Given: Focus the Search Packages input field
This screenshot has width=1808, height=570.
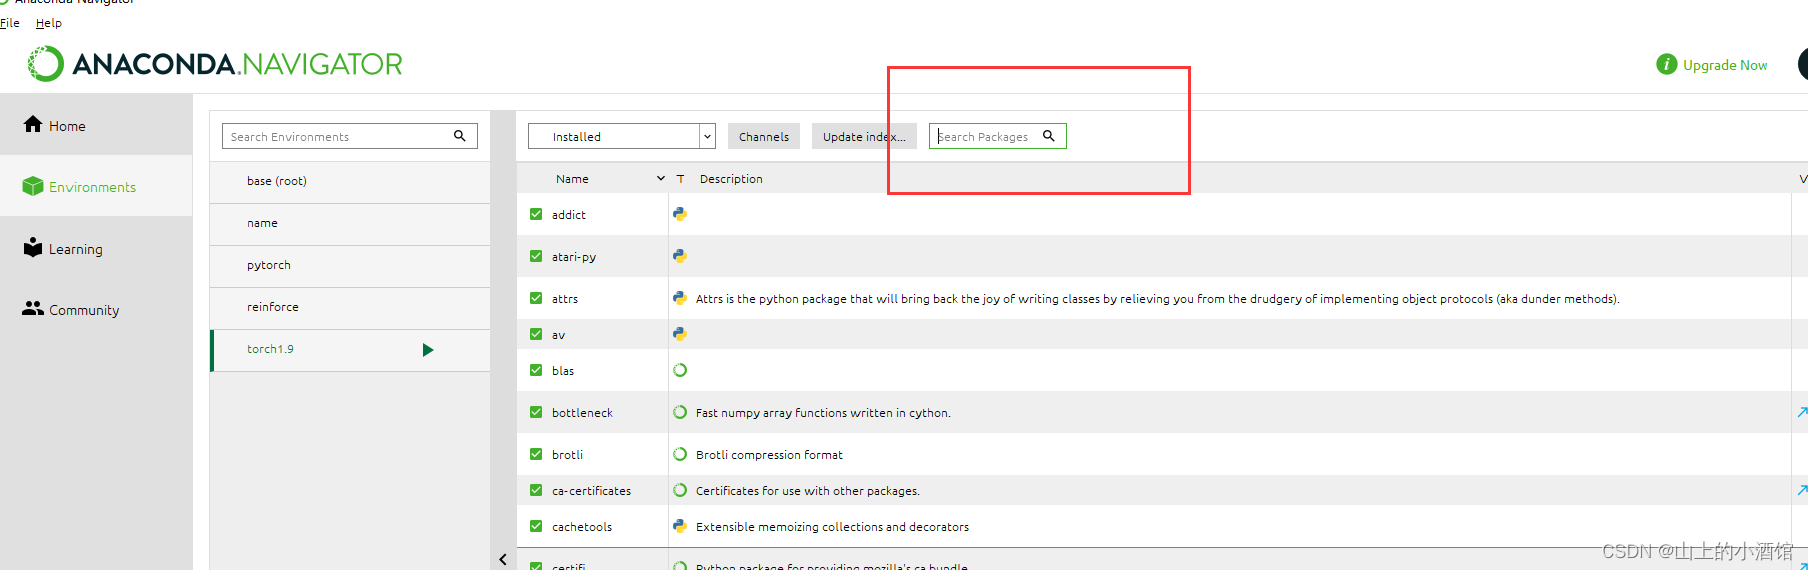Looking at the screenshot, I should click(998, 136).
